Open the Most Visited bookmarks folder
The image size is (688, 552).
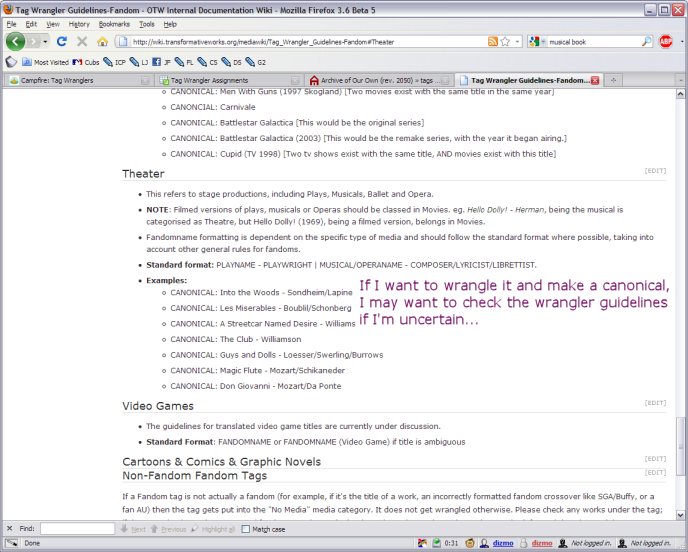click(x=45, y=62)
